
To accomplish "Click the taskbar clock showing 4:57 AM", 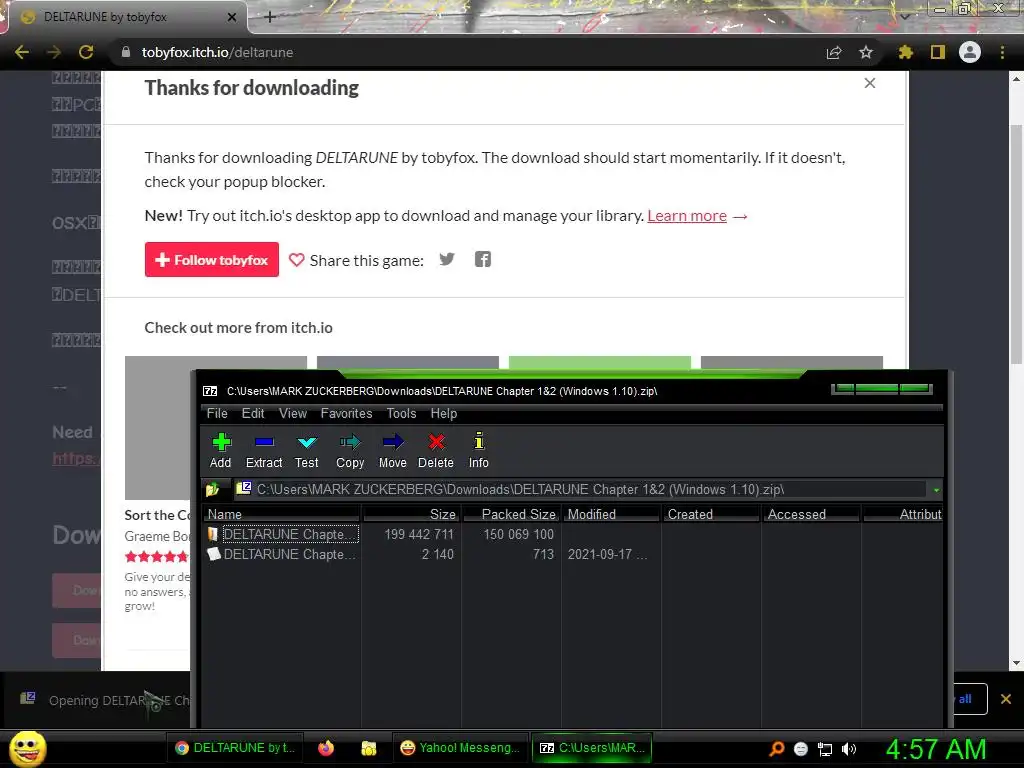I will coord(935,749).
